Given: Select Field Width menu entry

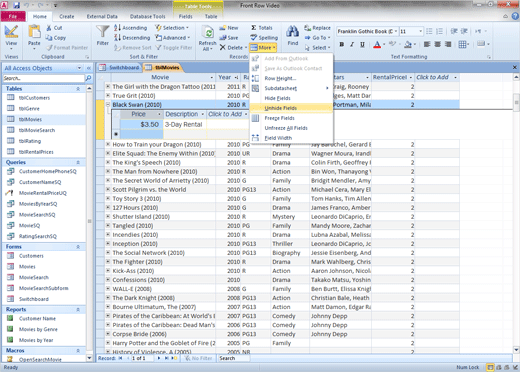Looking at the screenshot, I should [291, 138].
